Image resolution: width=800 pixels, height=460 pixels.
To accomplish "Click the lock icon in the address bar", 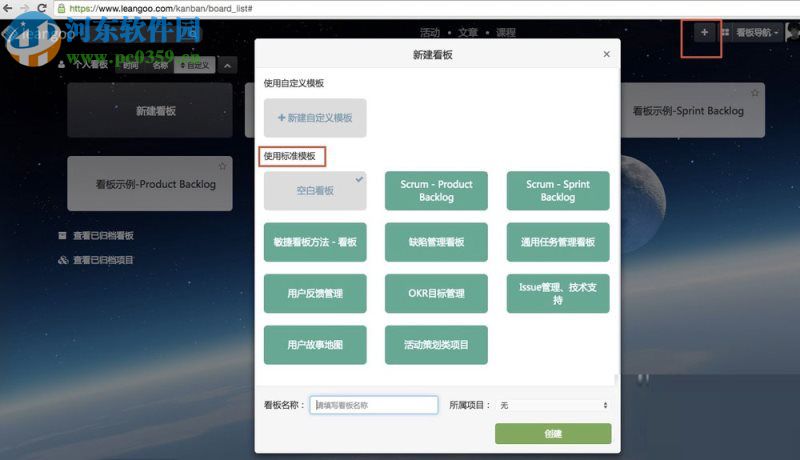I will point(61,8).
